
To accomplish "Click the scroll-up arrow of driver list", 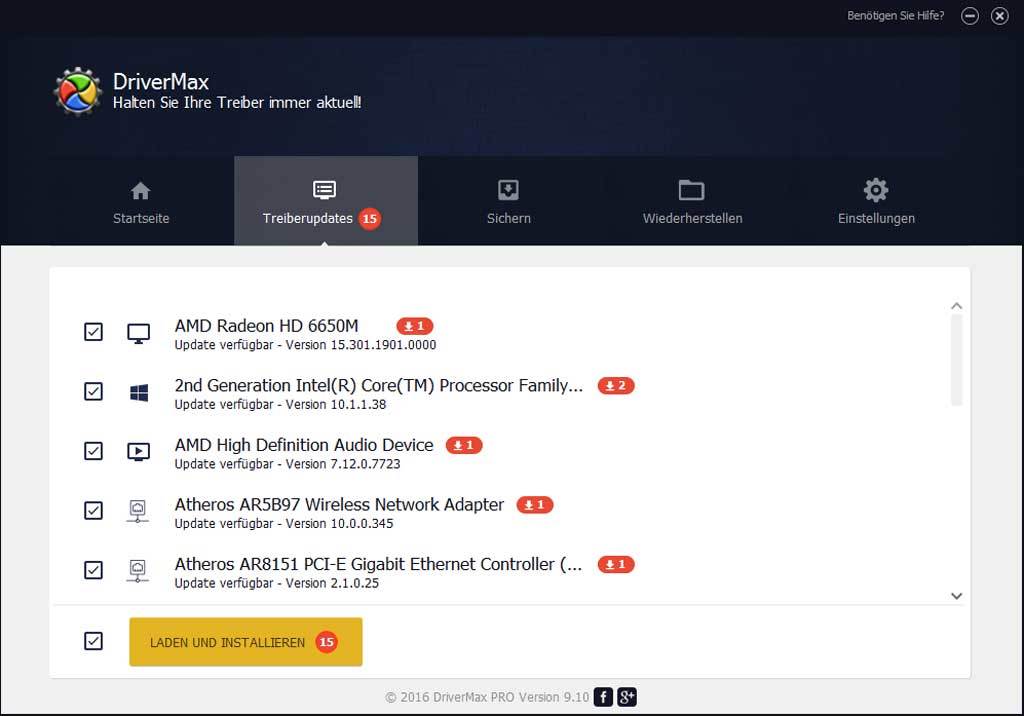I will pyautogui.click(x=957, y=306).
